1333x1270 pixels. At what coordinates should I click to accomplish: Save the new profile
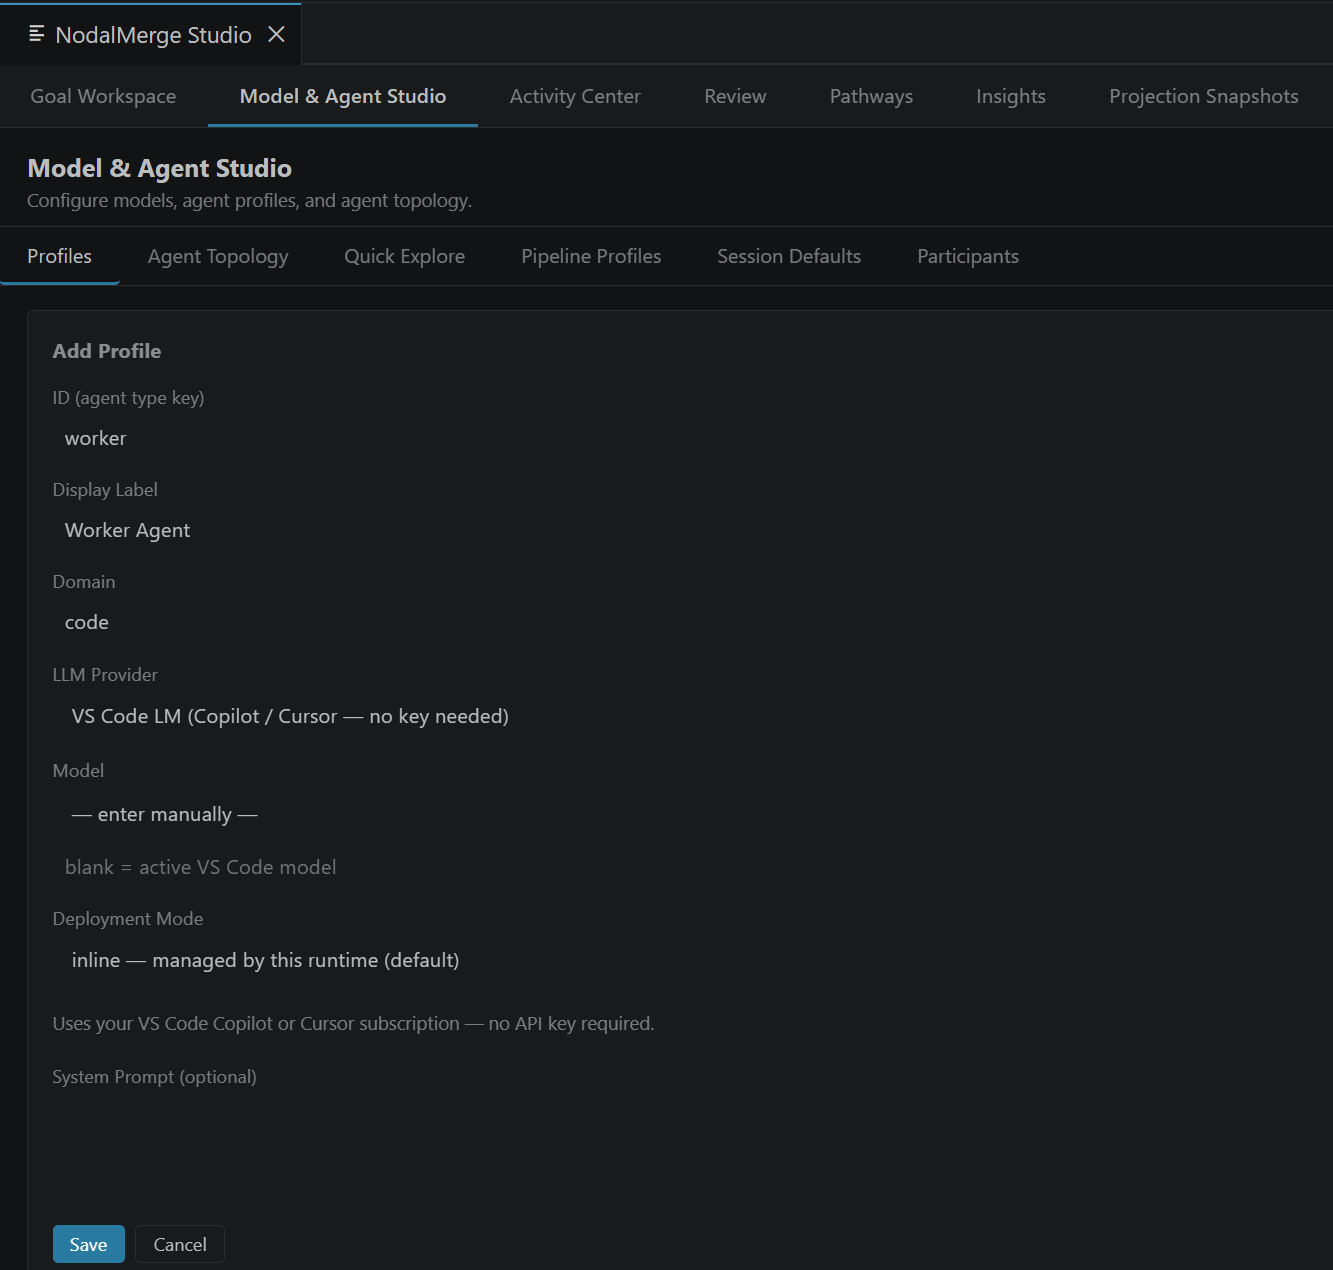point(88,1244)
